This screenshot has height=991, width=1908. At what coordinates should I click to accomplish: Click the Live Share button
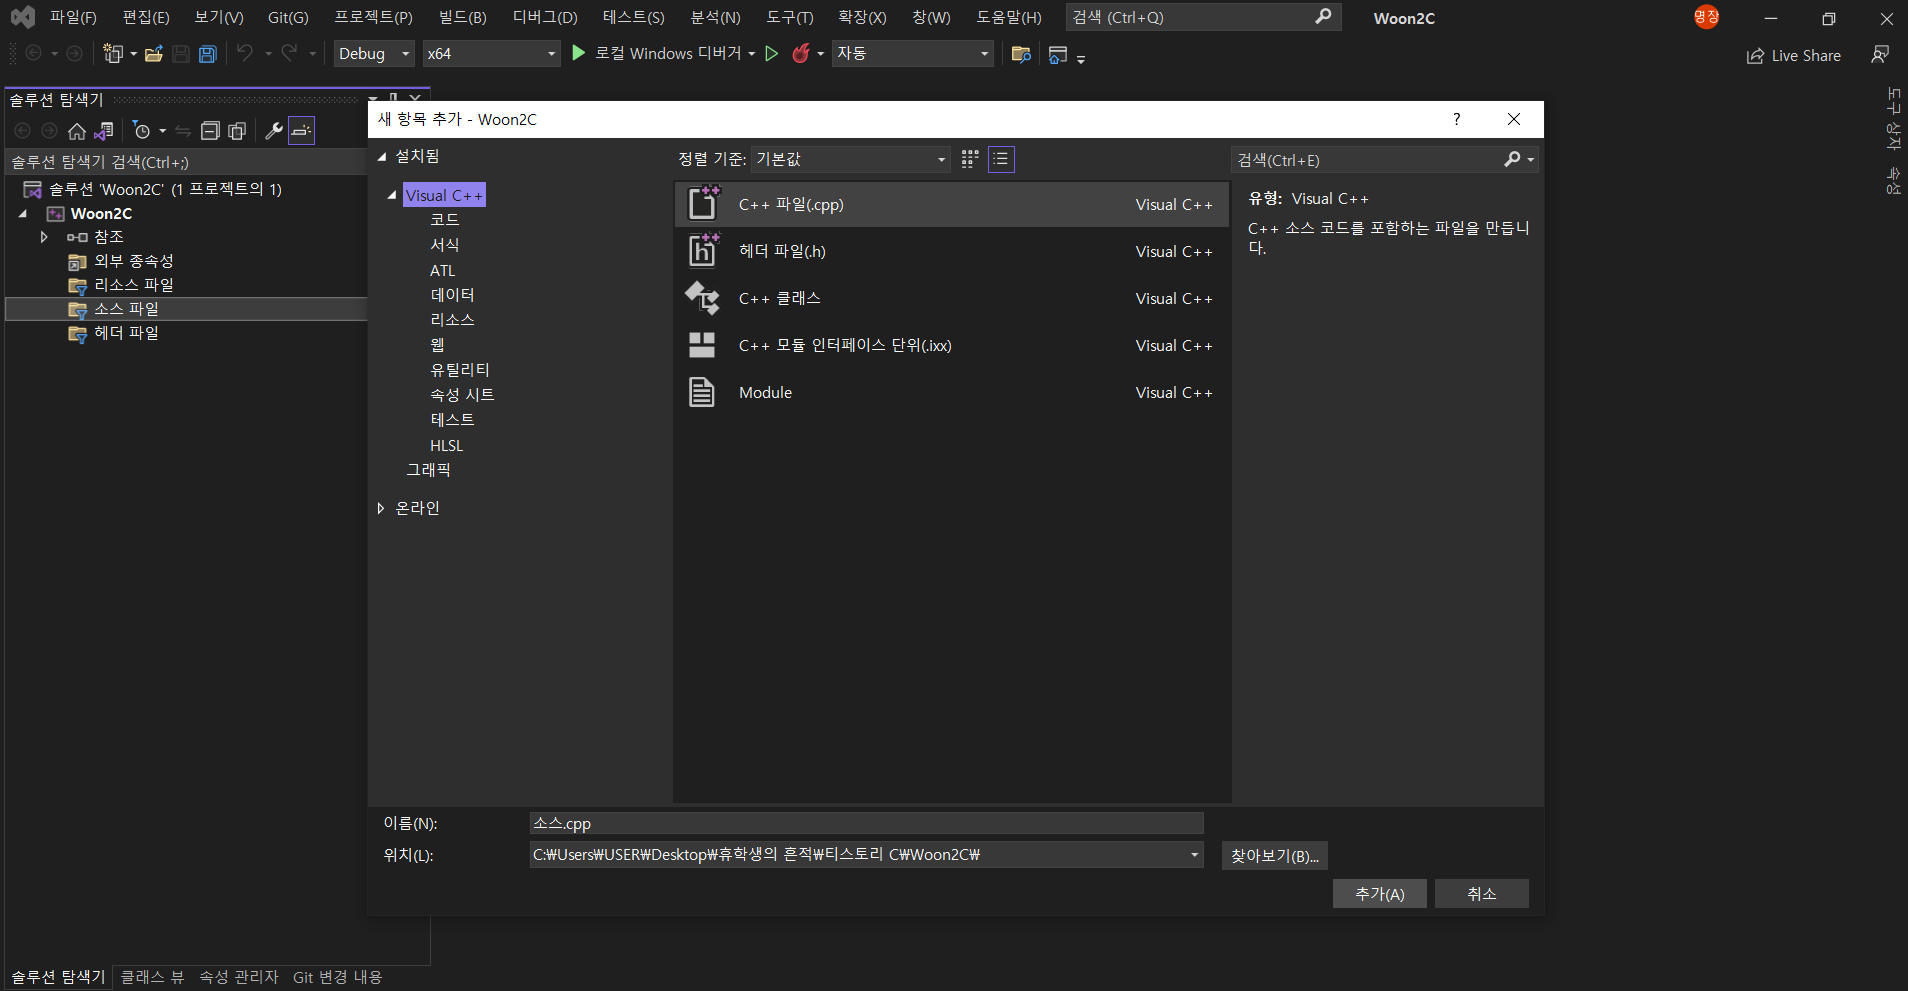click(1794, 56)
